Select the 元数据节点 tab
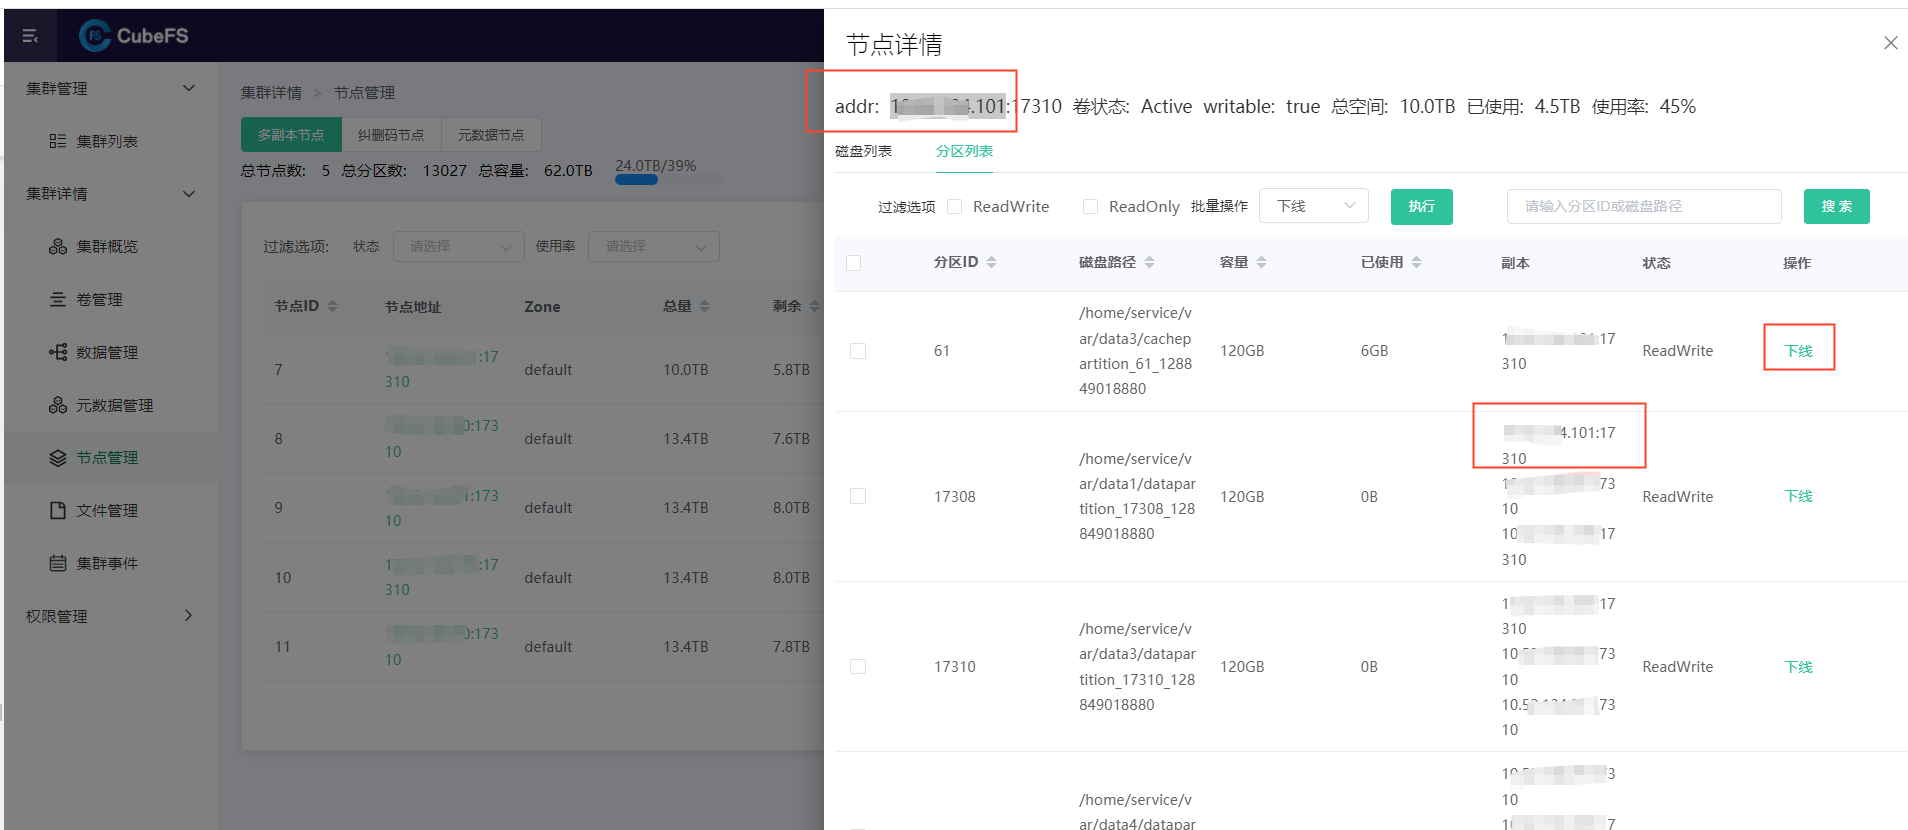 [x=491, y=134]
